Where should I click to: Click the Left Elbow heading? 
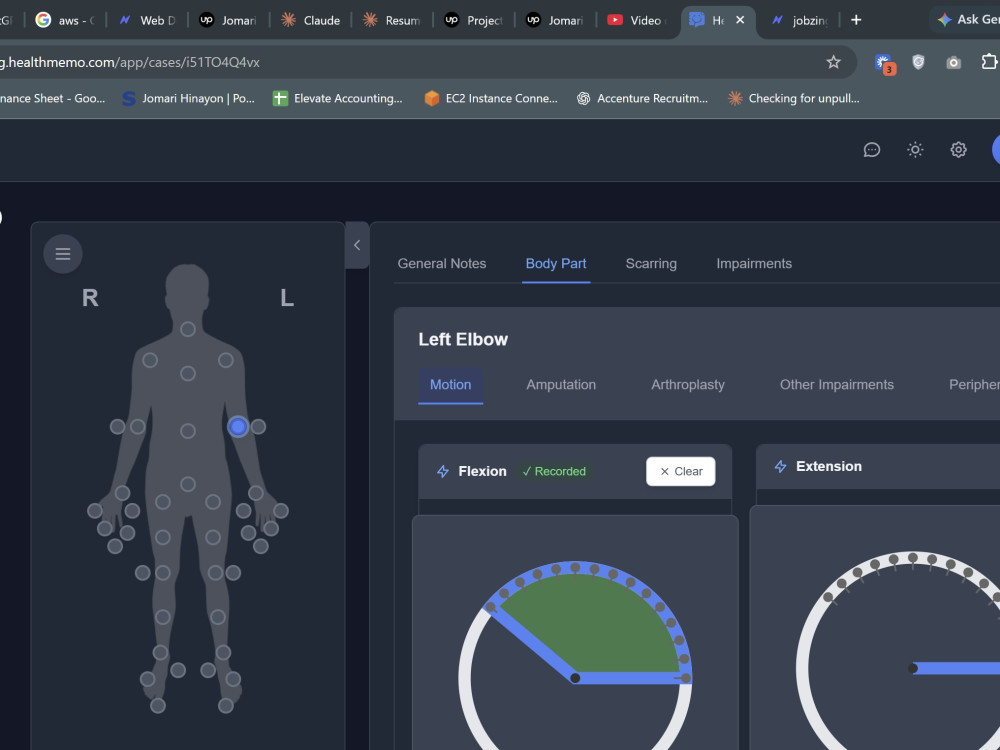point(463,339)
